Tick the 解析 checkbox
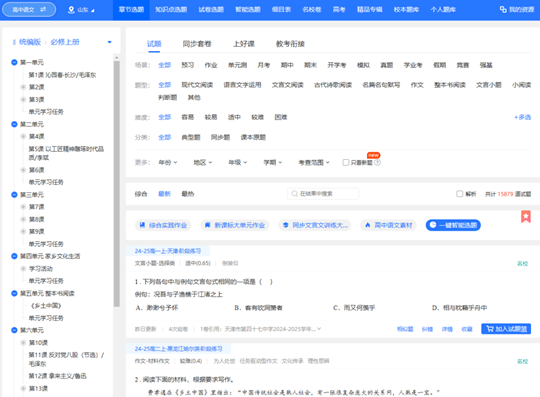 [x=459, y=194]
